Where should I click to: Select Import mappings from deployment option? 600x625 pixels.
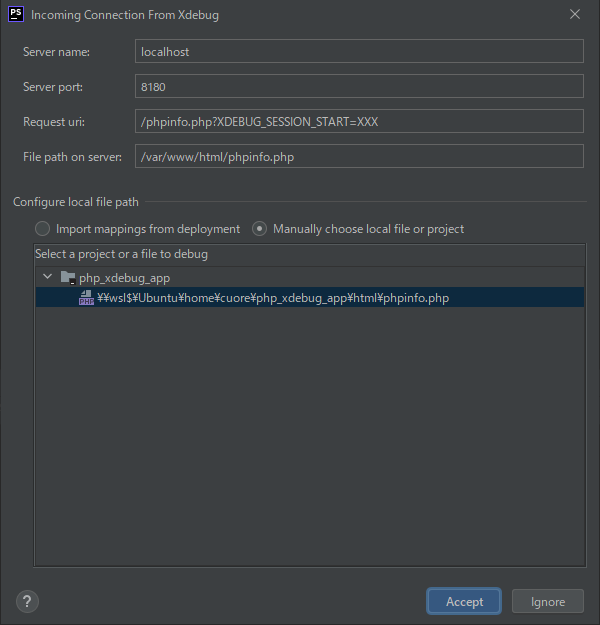(43, 229)
